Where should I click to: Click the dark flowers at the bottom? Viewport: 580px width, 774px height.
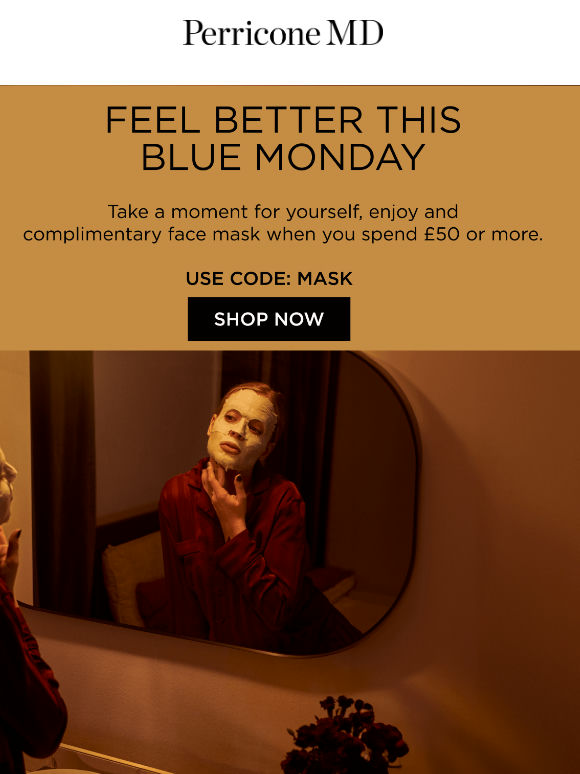point(345,735)
